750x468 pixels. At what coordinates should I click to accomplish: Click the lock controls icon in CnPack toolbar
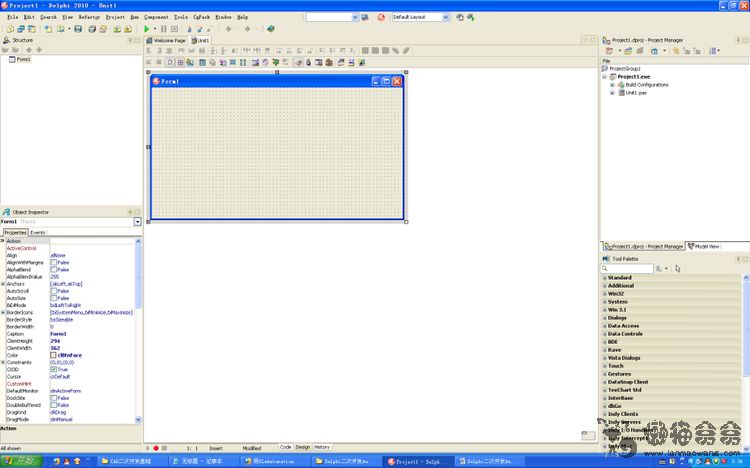(309, 63)
